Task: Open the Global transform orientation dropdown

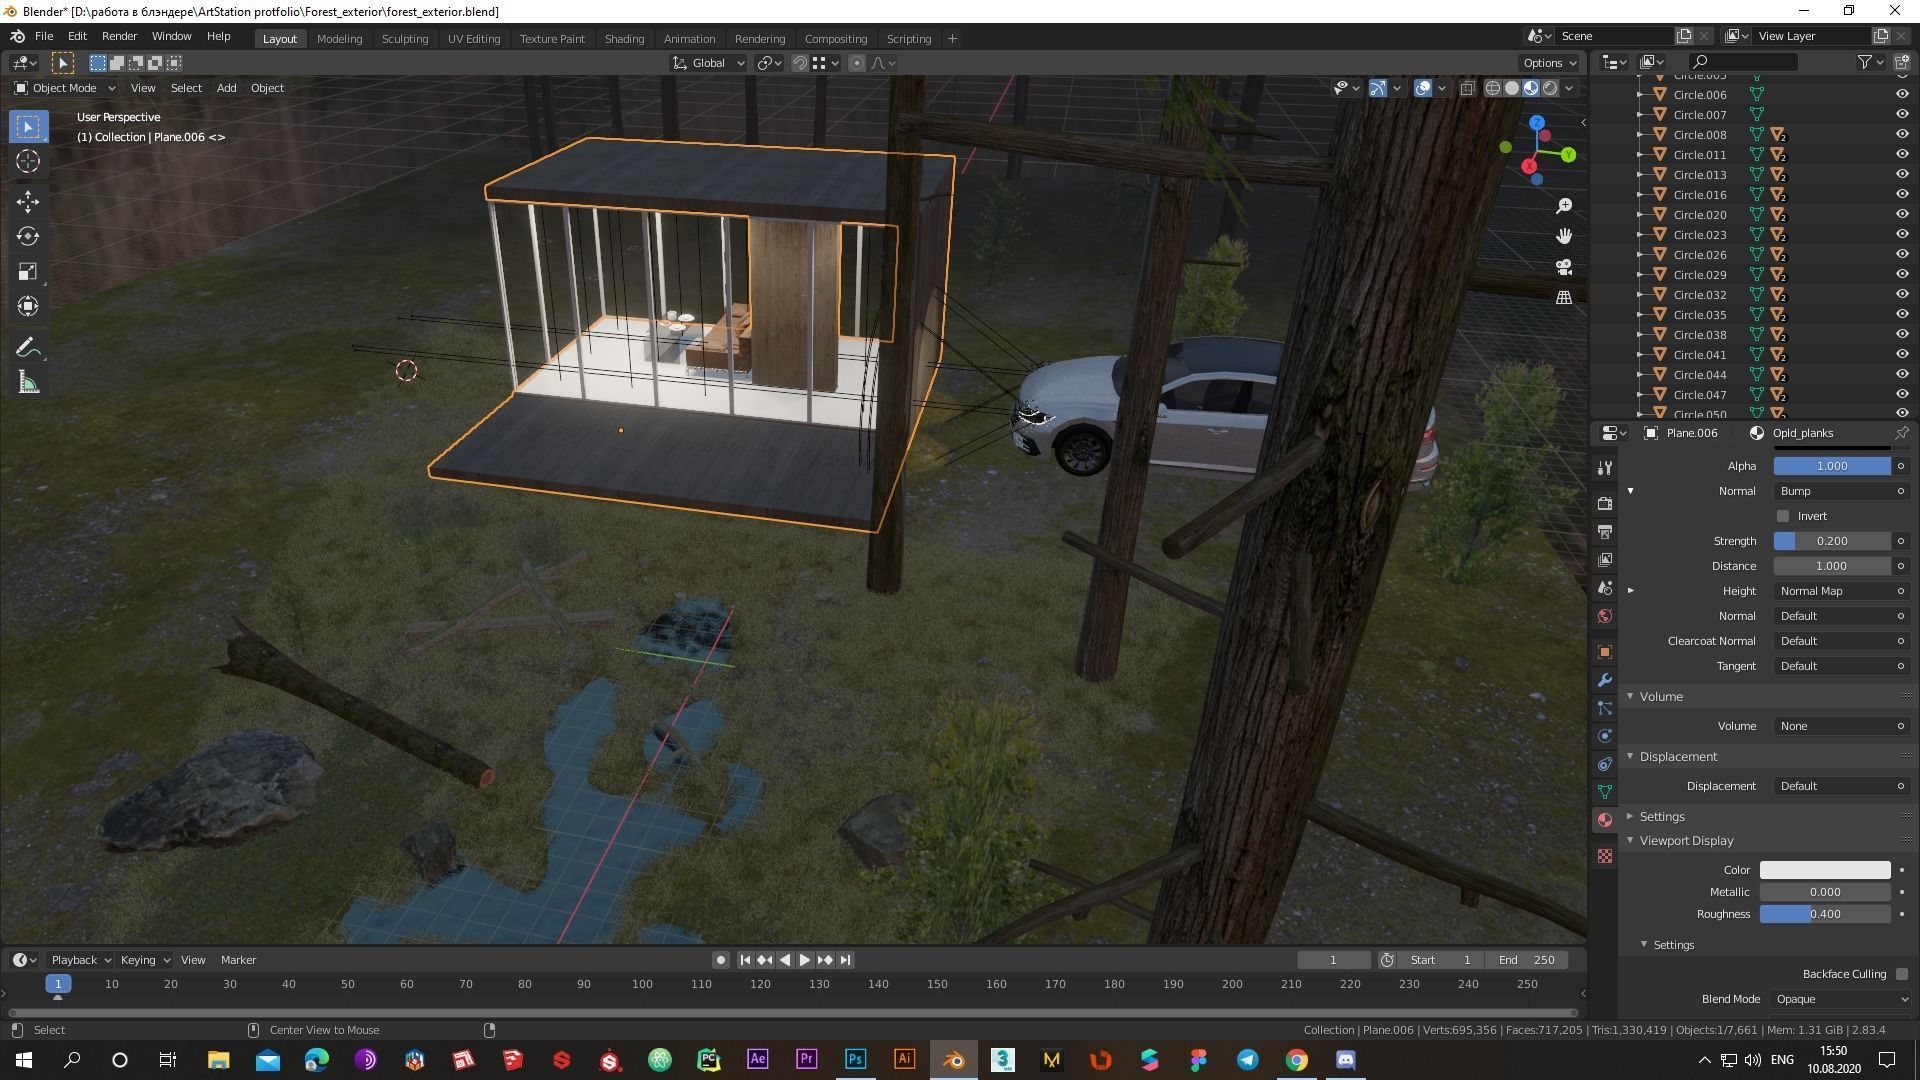Action: pos(708,63)
